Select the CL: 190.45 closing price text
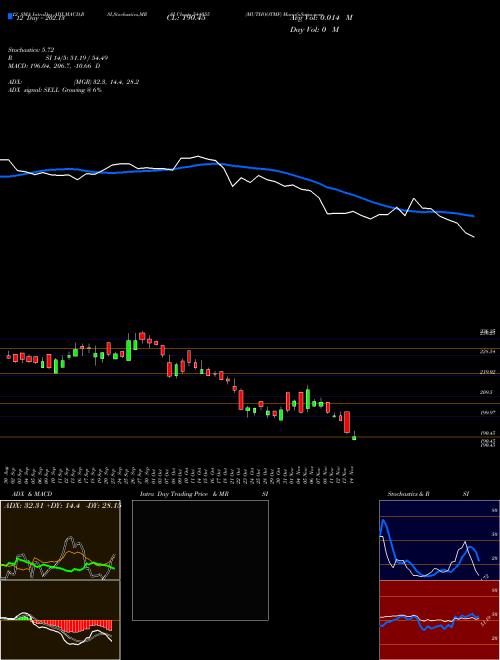The height and width of the screenshot is (660, 500). [x=186, y=18]
